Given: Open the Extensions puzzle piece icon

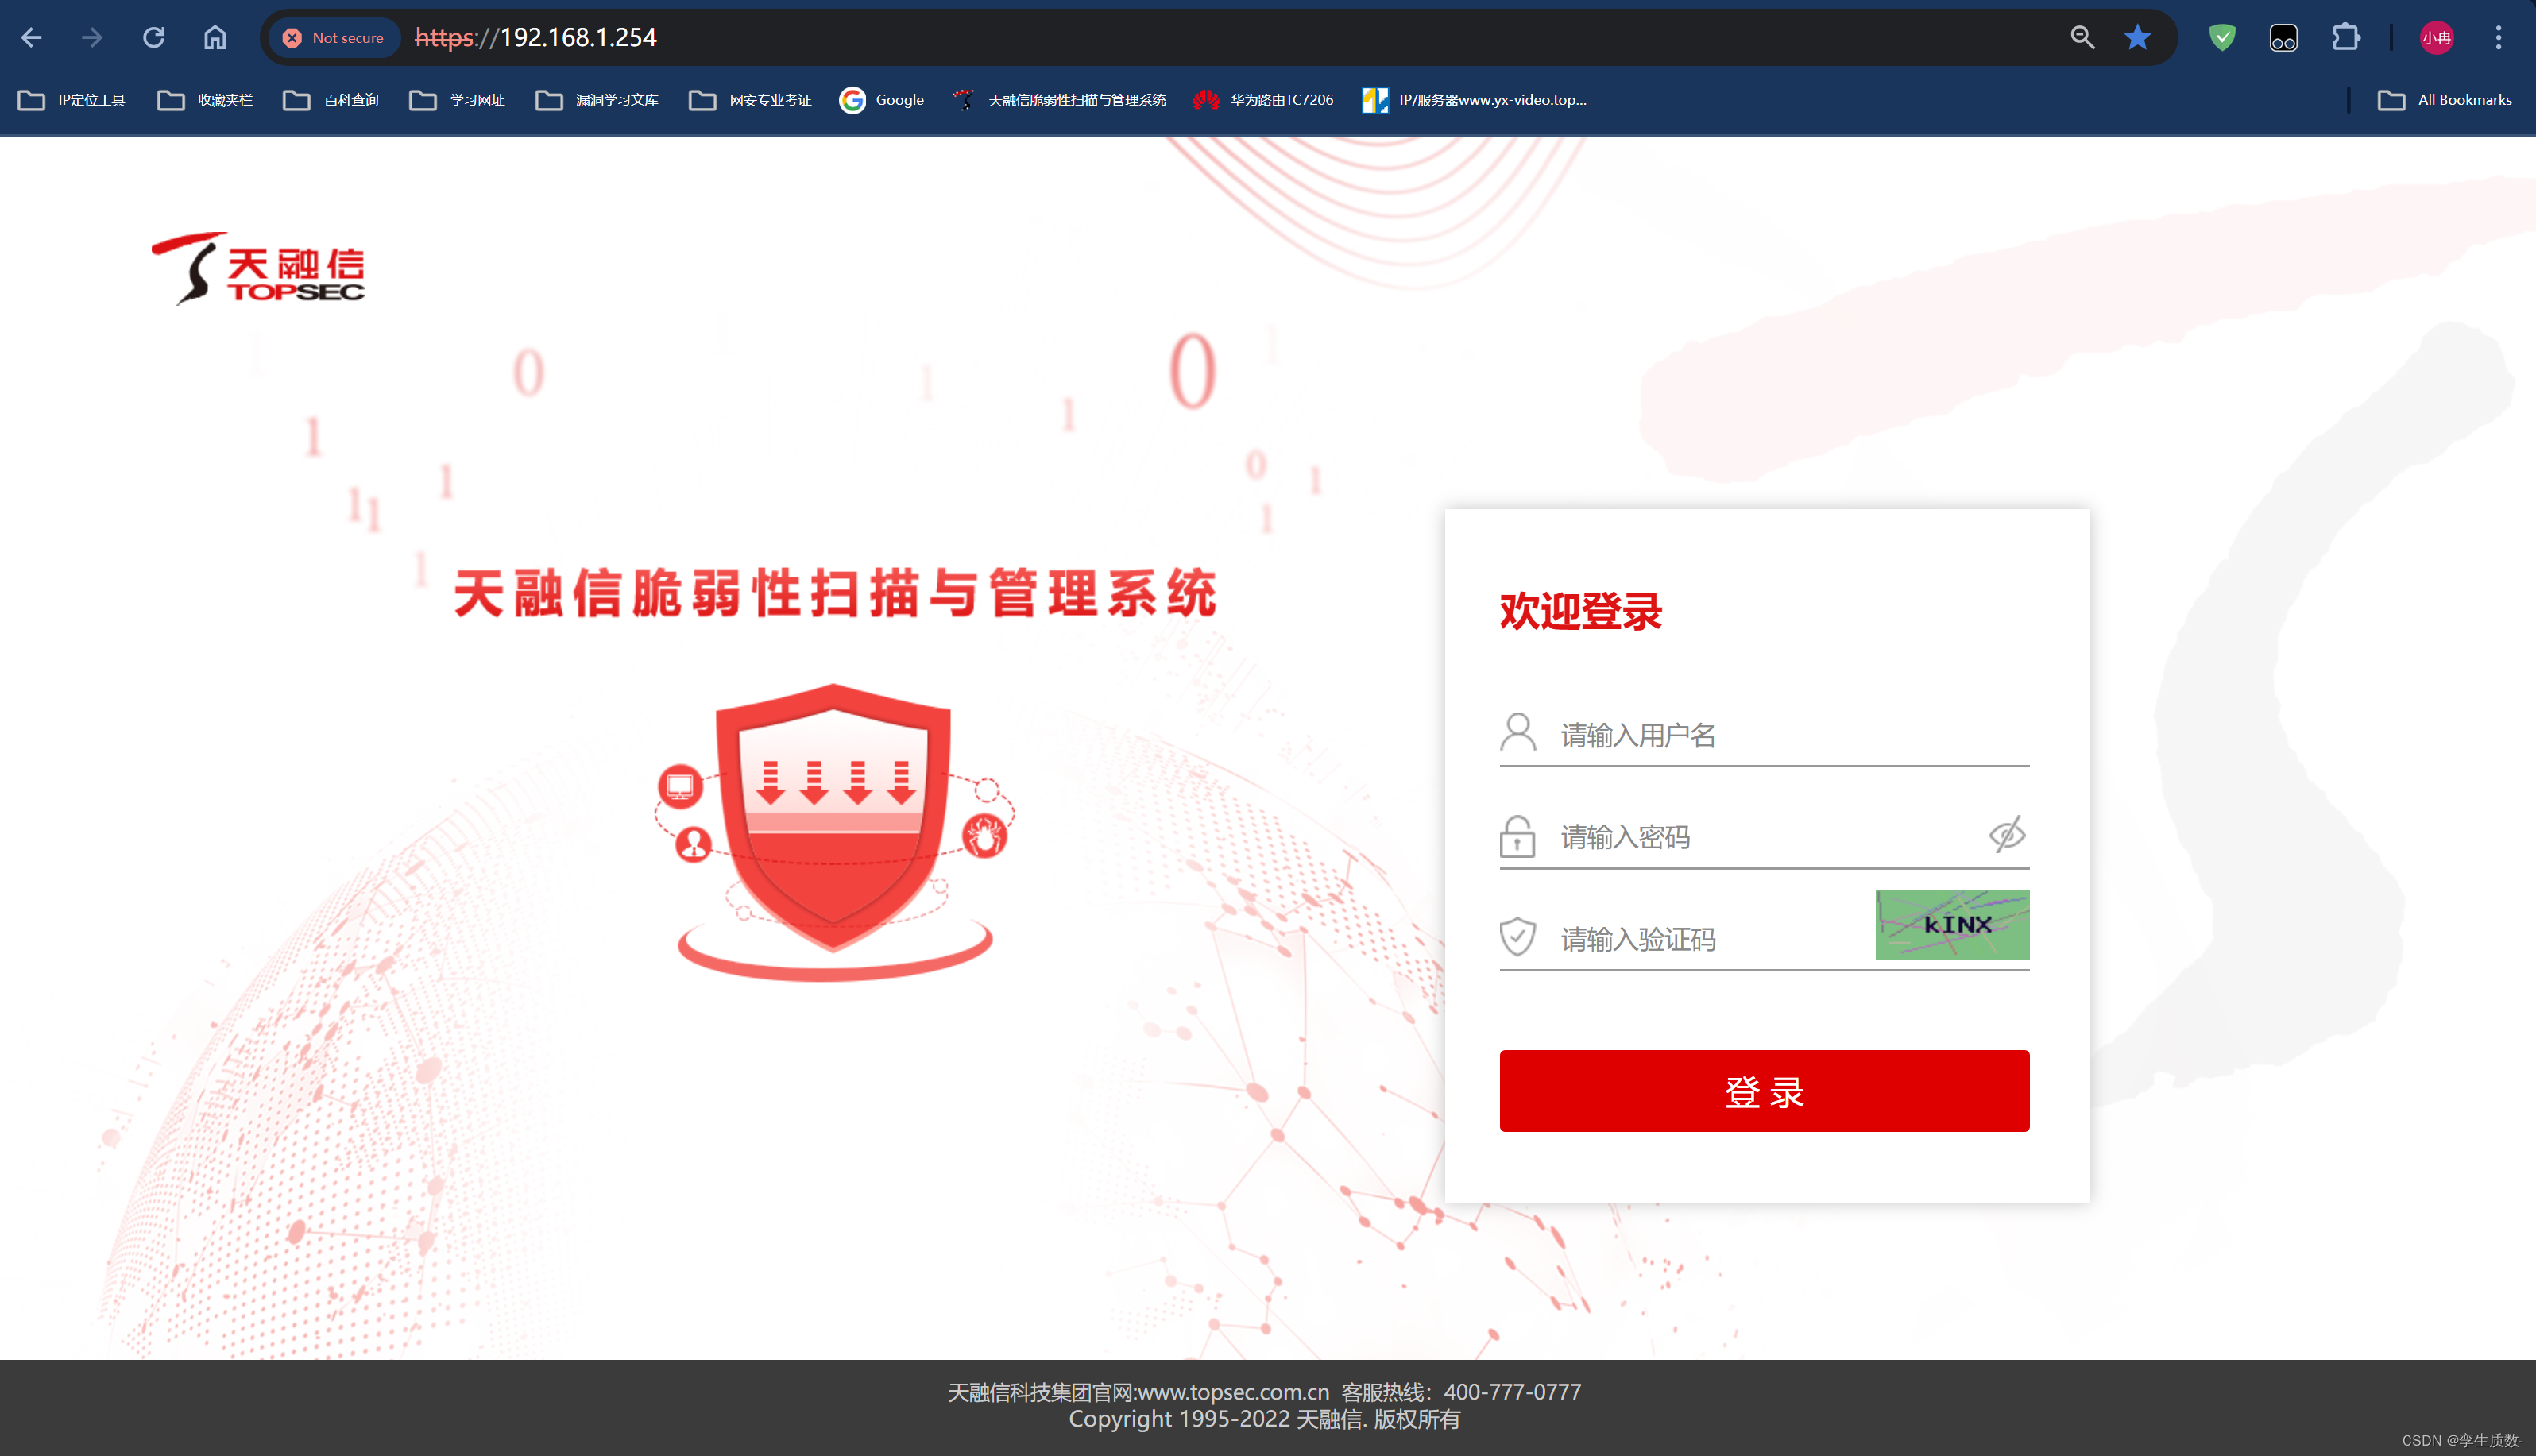Looking at the screenshot, I should [x=2345, y=38].
